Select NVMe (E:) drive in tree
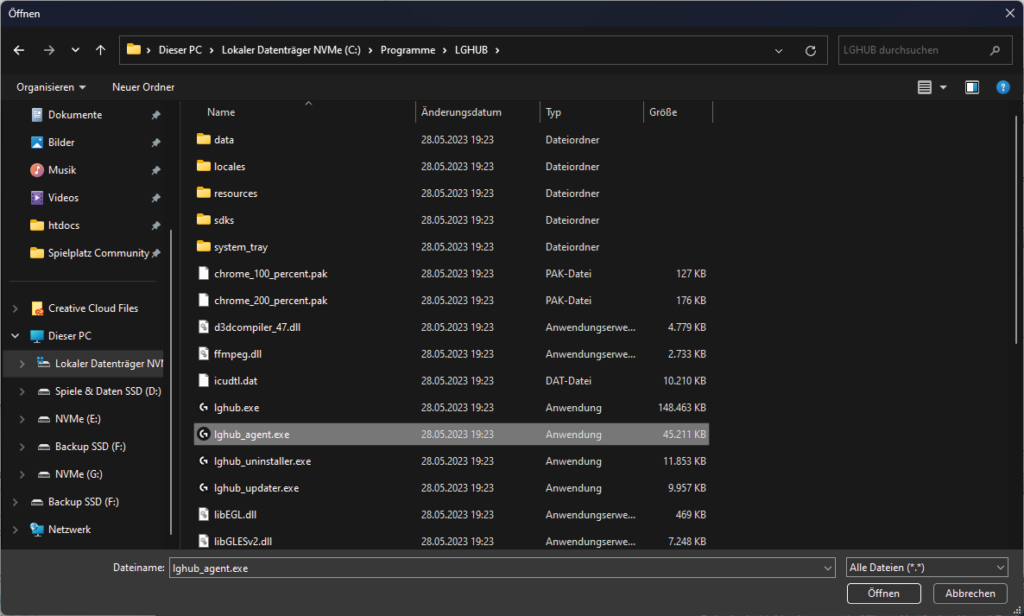This screenshot has height=616, width=1024. click(77, 419)
